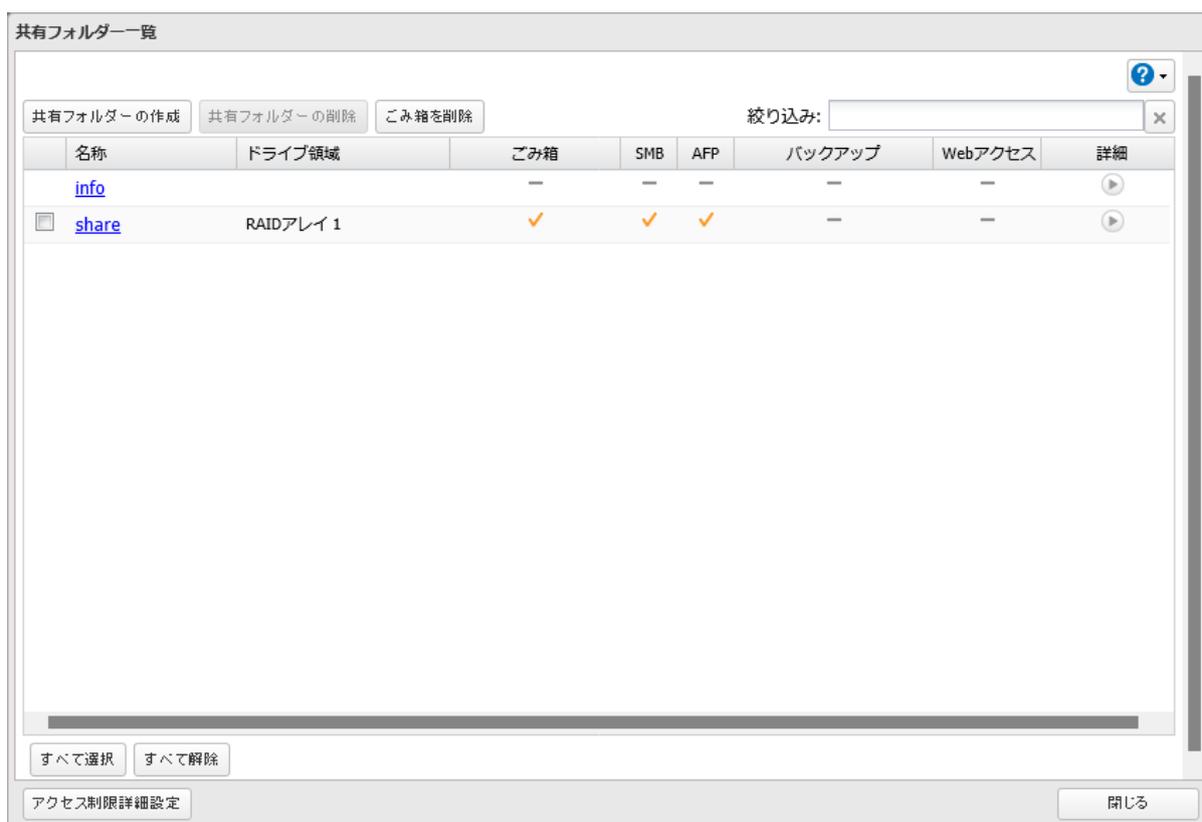Image resolution: width=1202 pixels, height=822 pixels.
Task: Click the ごみ箱を削除 button
Action: (x=430, y=116)
